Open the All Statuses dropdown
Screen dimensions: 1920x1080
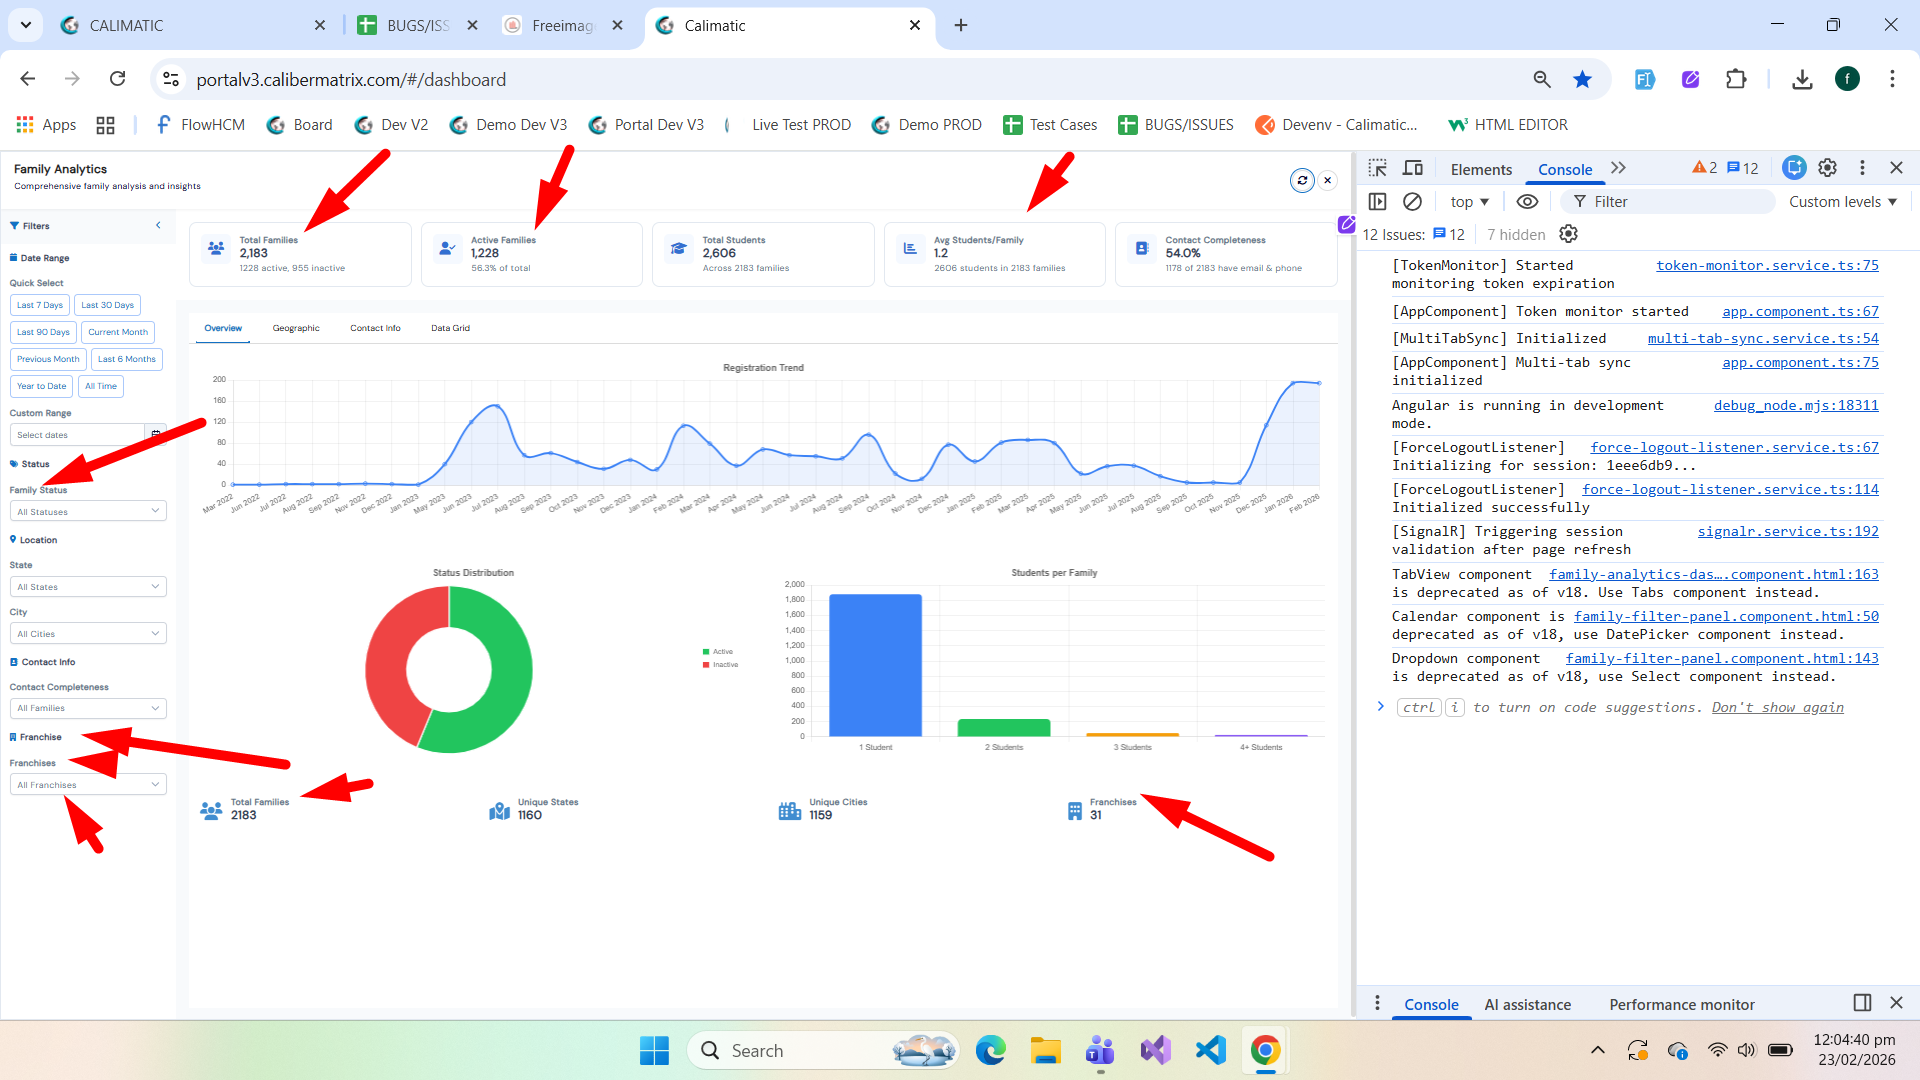[x=88, y=512]
